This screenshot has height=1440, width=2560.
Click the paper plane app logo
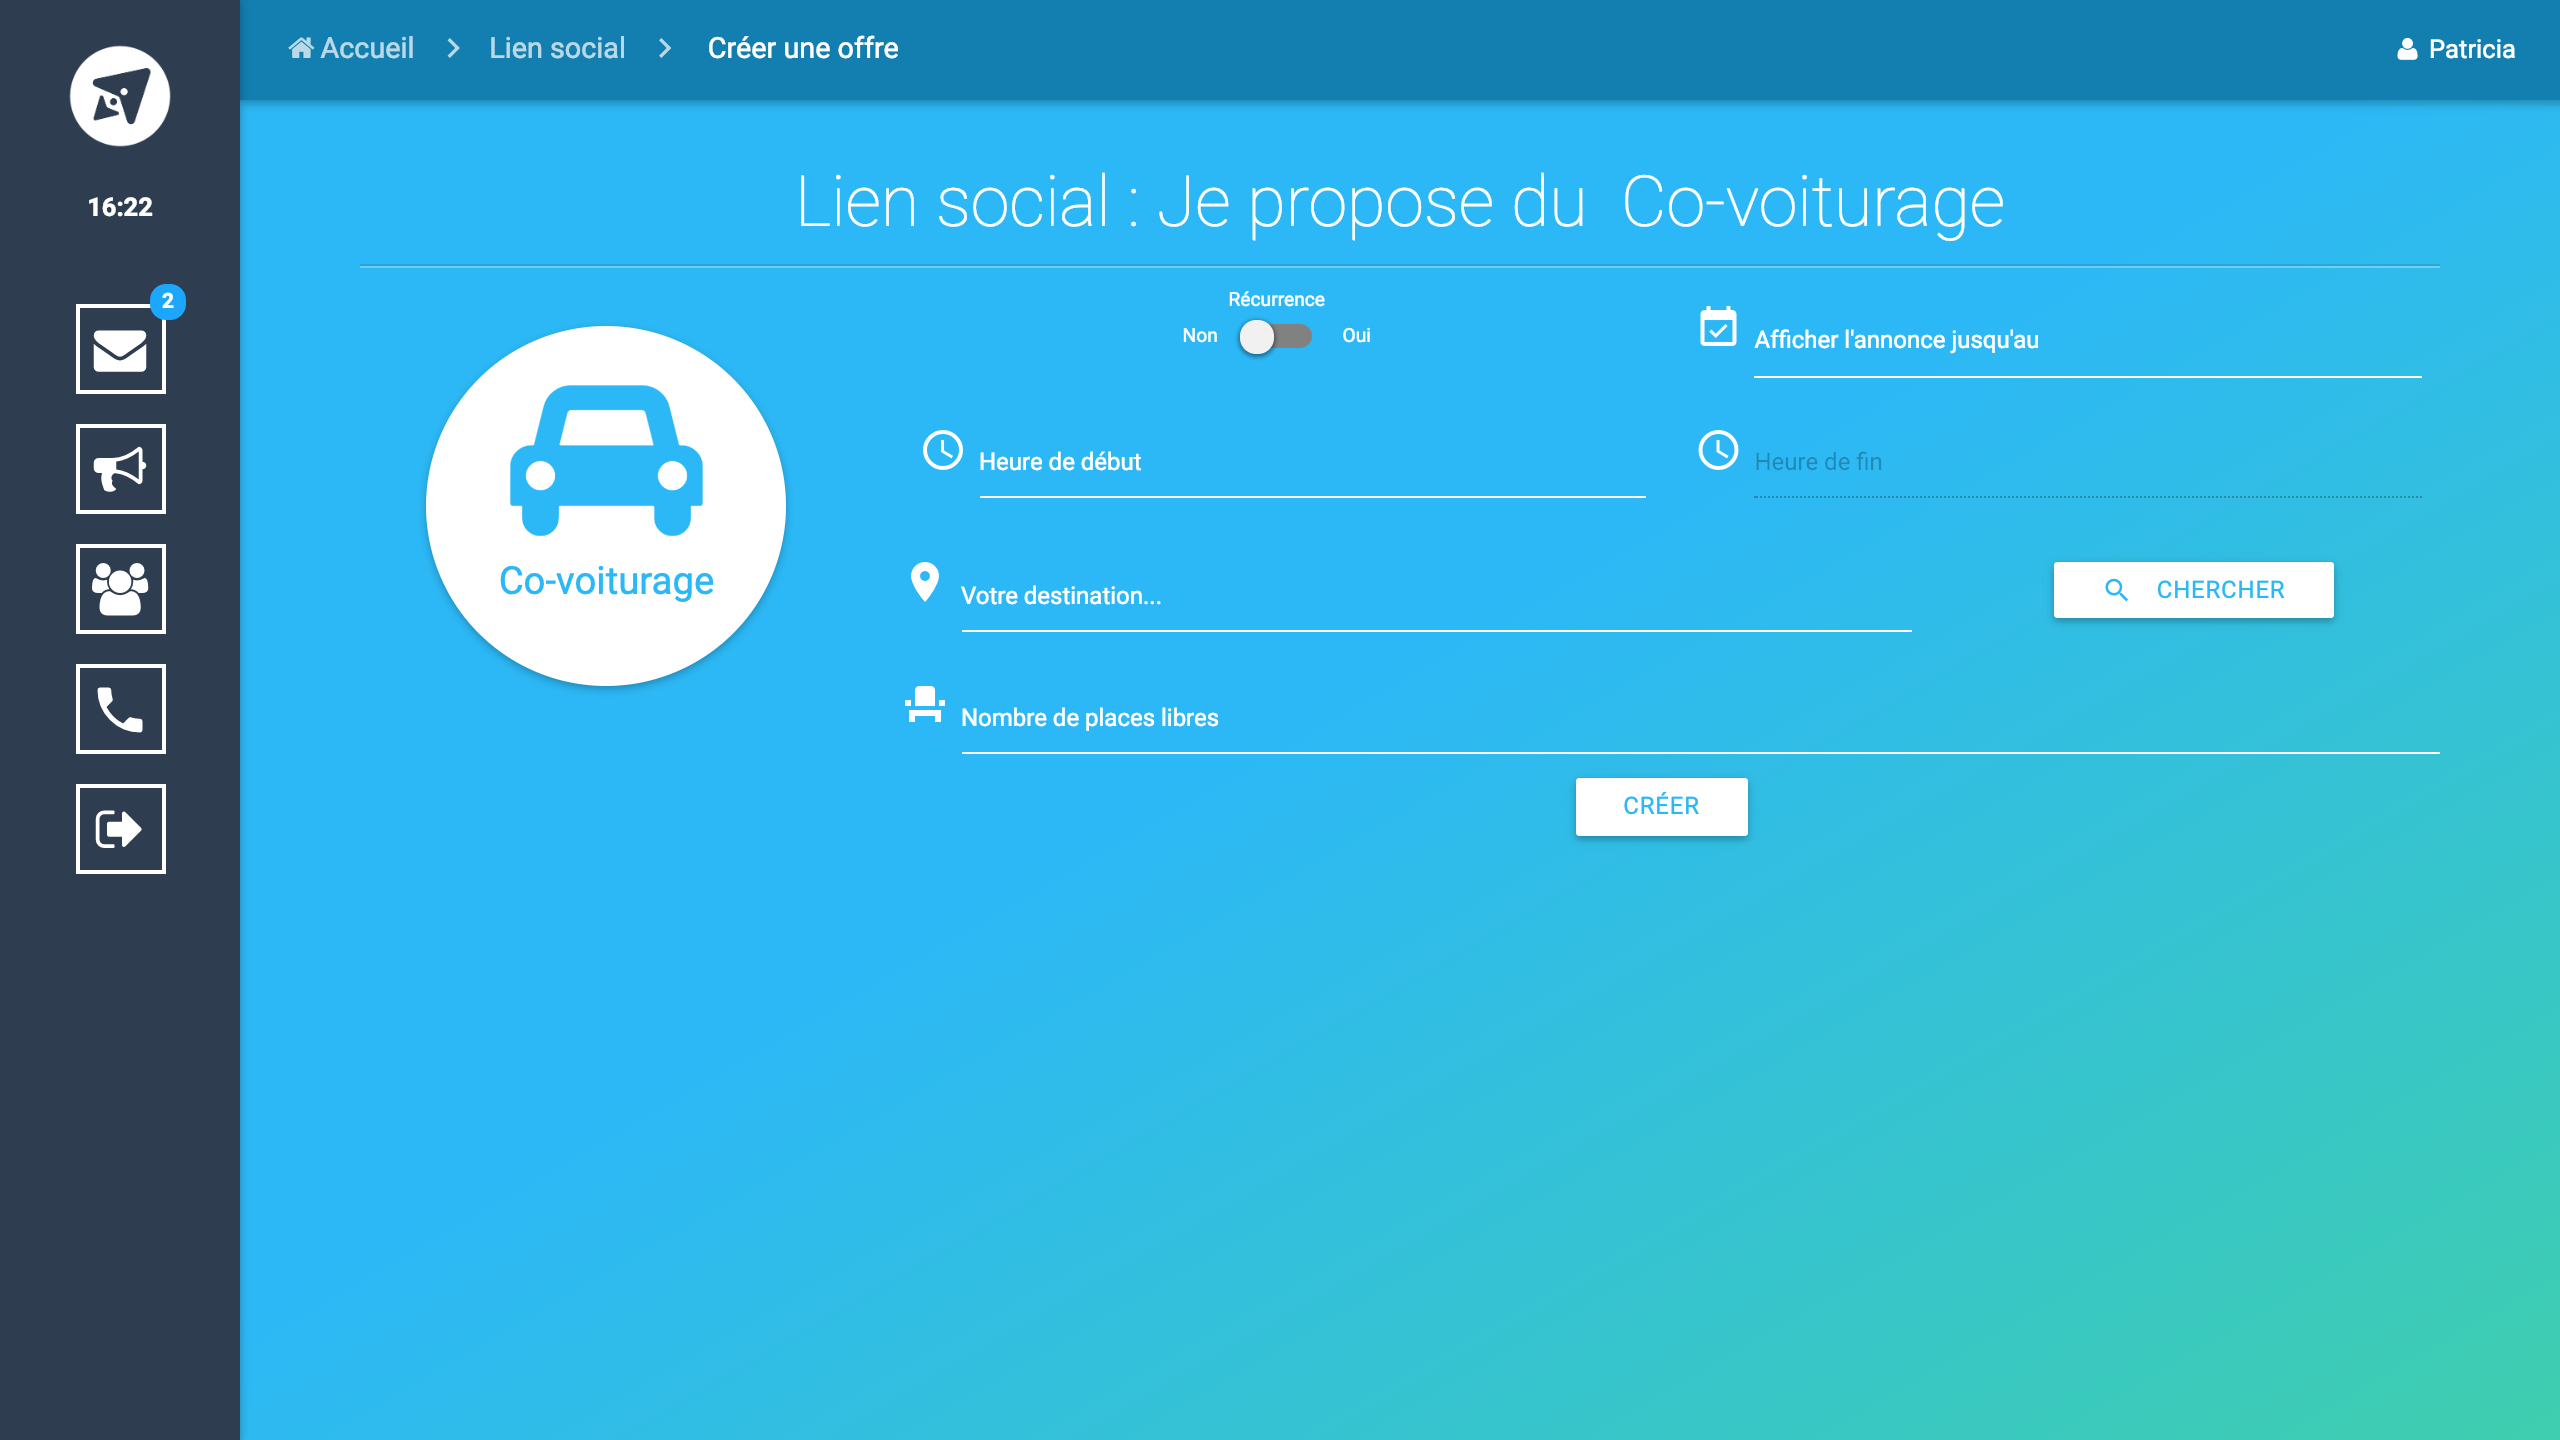point(120,97)
